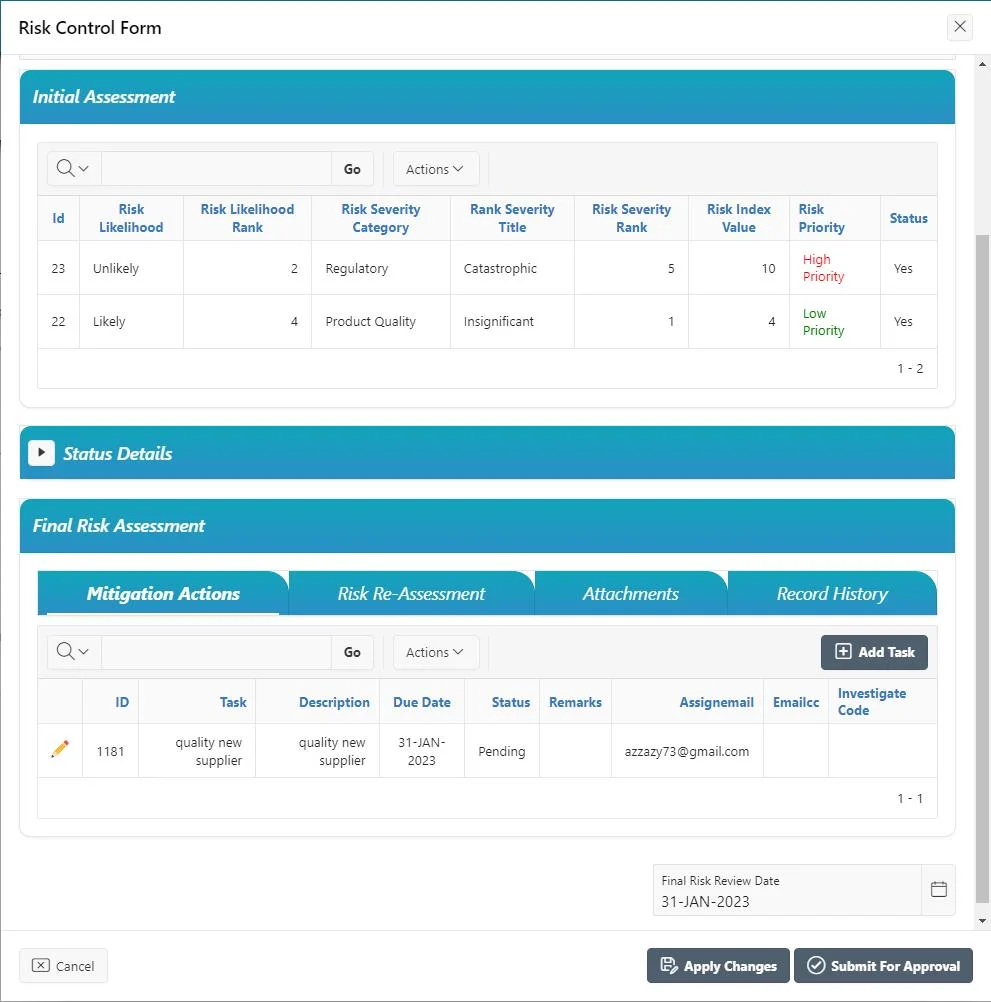This screenshot has width=991, height=1002.
Task: Click the checkmark icon on Submit For Approval
Action: coord(816,966)
